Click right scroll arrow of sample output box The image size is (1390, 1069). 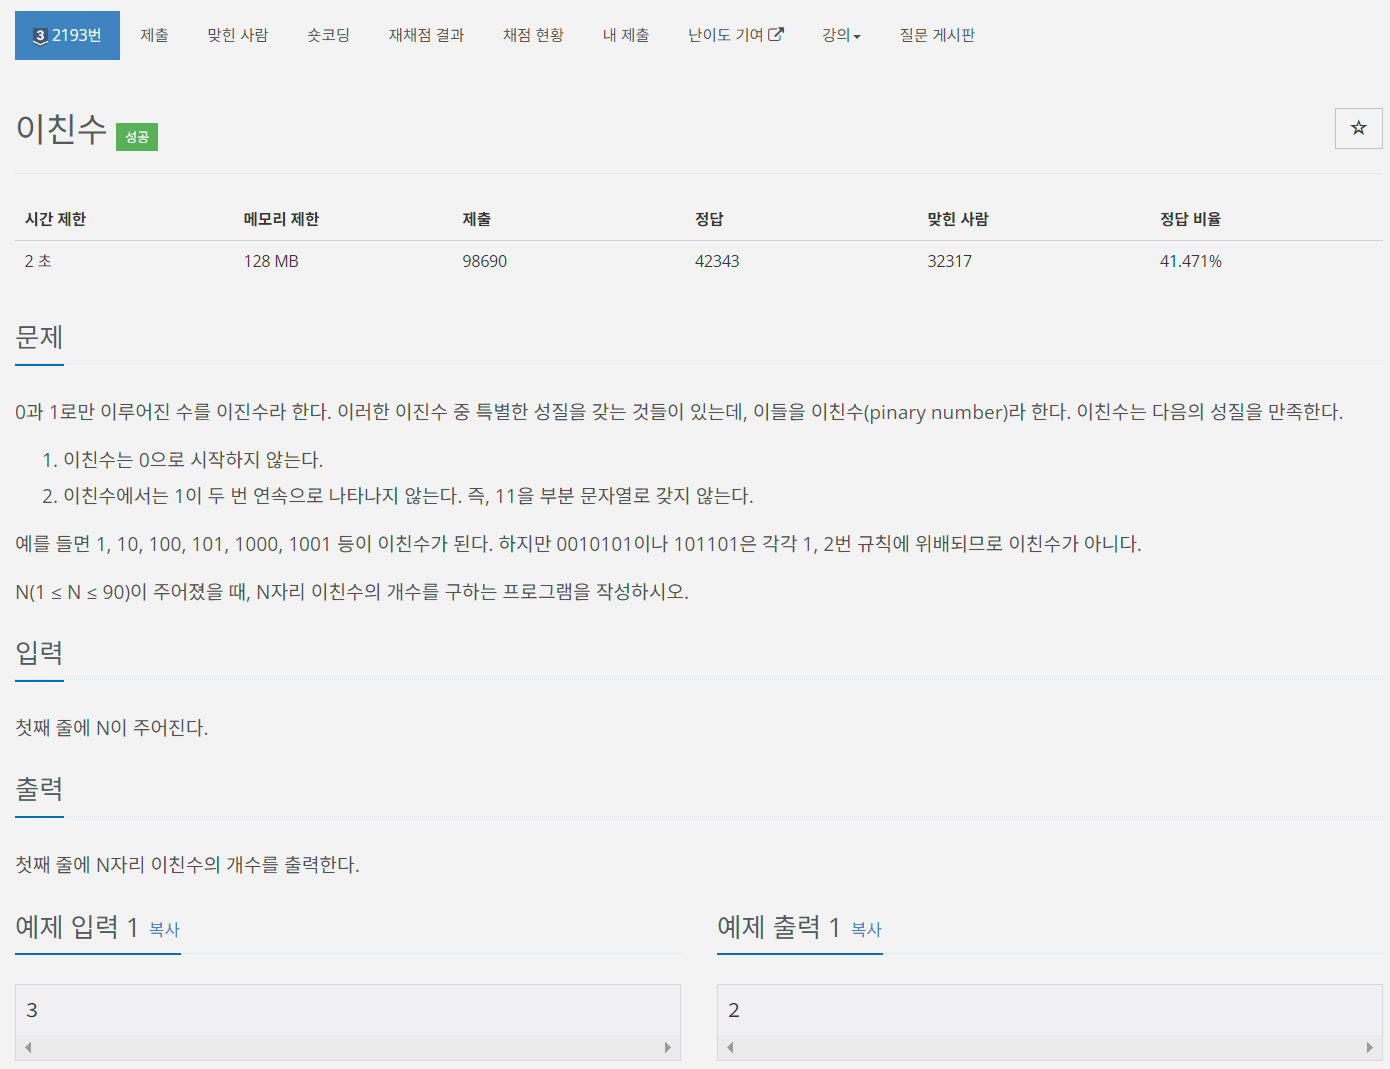pyautogui.click(x=1369, y=1047)
